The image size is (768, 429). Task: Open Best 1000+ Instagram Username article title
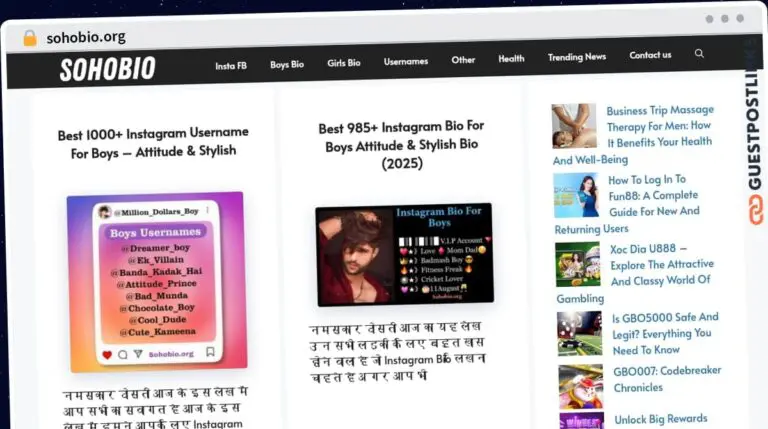click(x=153, y=142)
